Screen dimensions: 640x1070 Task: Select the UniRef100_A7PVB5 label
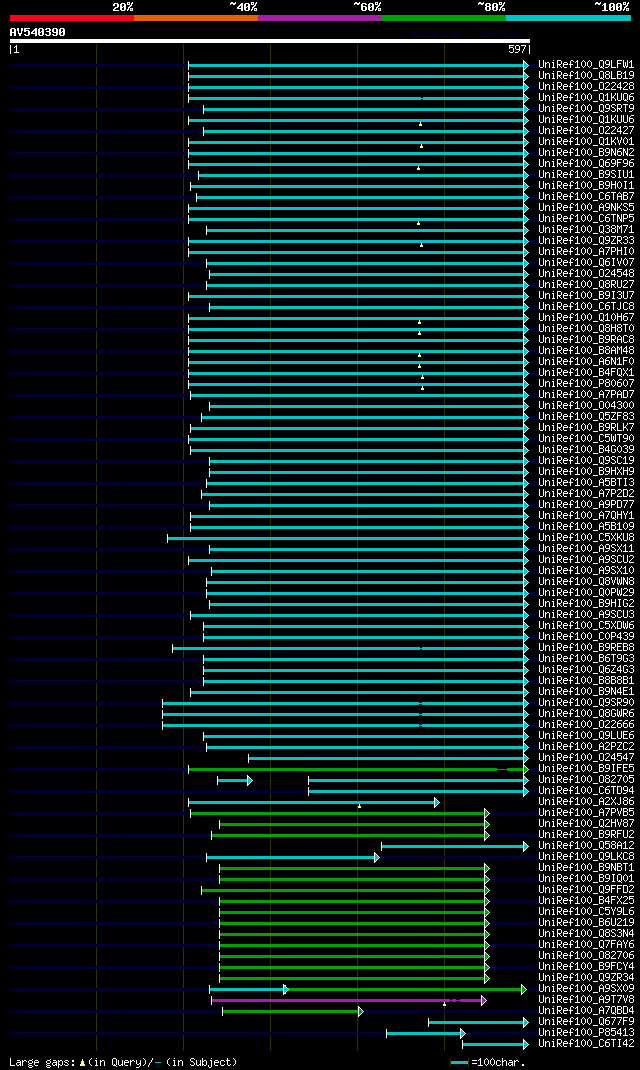(586, 813)
